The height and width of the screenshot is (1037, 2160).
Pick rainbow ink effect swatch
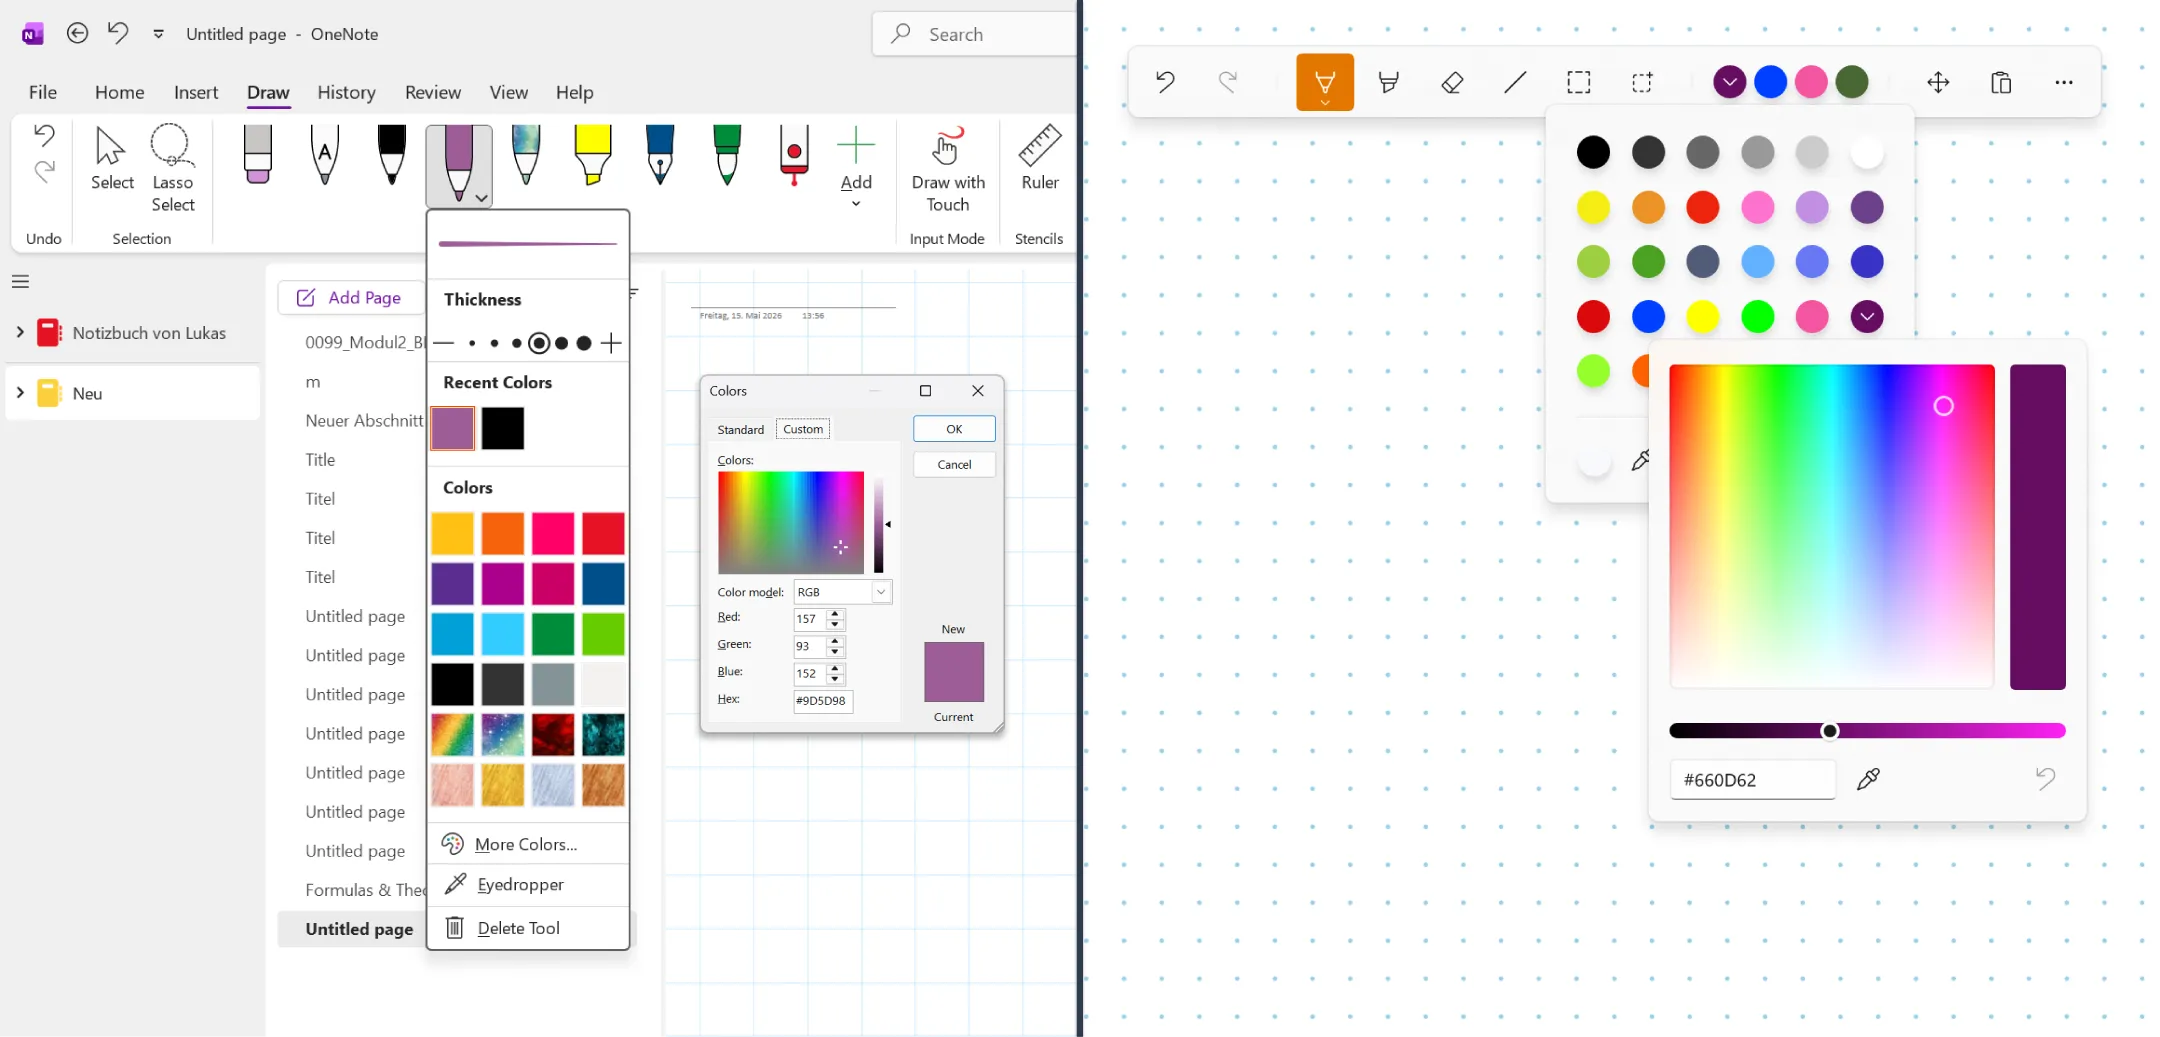tap(452, 735)
